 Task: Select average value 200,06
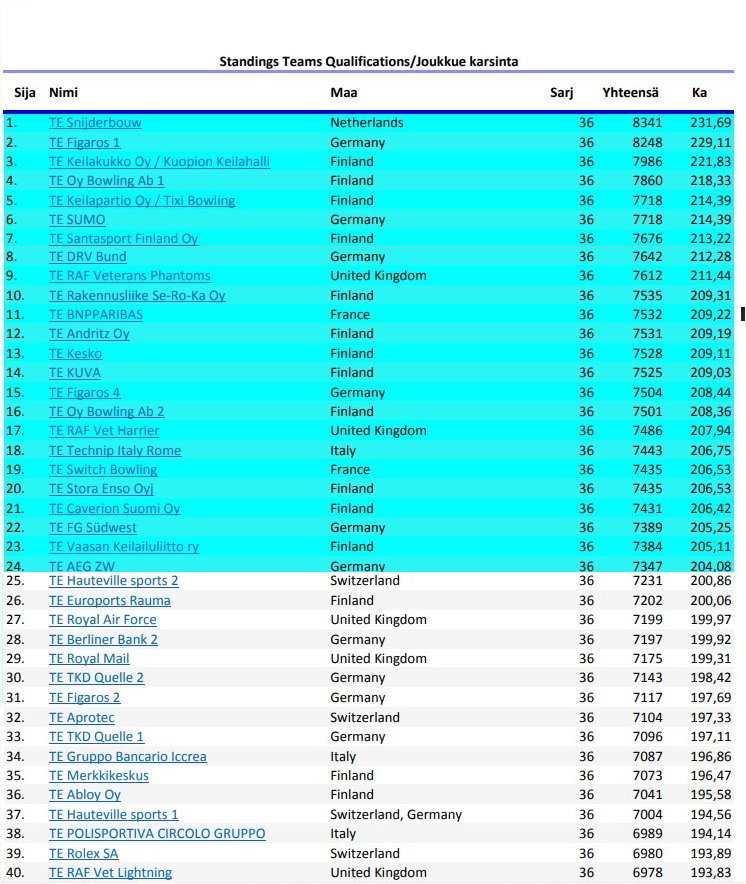[710, 601]
